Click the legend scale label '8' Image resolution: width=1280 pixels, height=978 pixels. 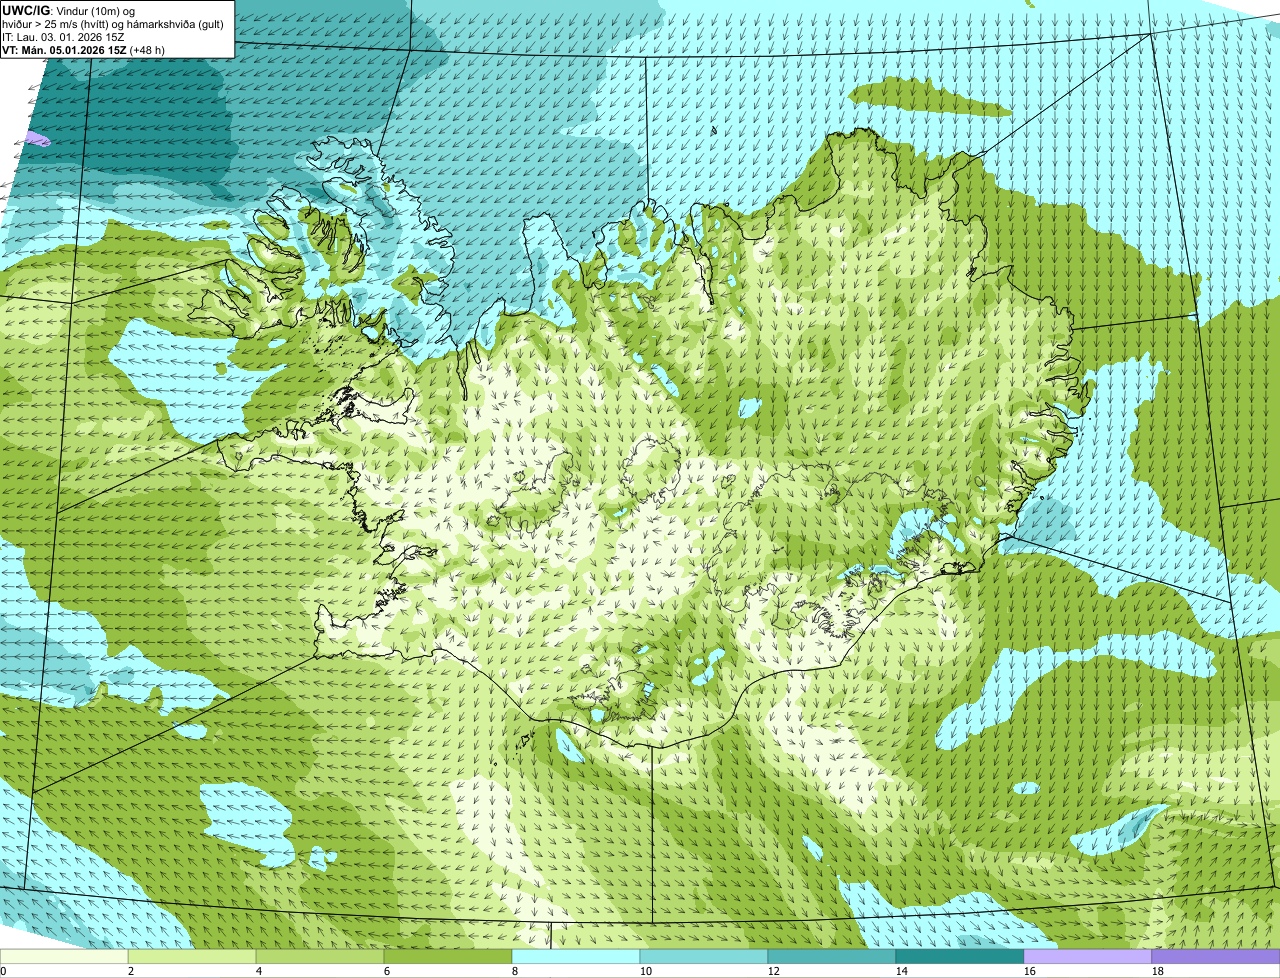tap(515, 971)
